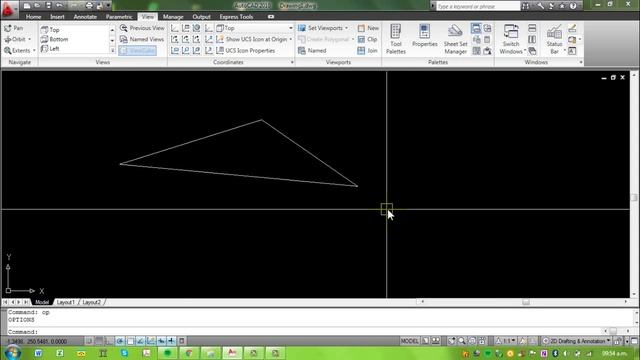Click in the InfoCenter keyword search field
The width and height of the screenshot is (640, 360).
[x=478, y=6]
